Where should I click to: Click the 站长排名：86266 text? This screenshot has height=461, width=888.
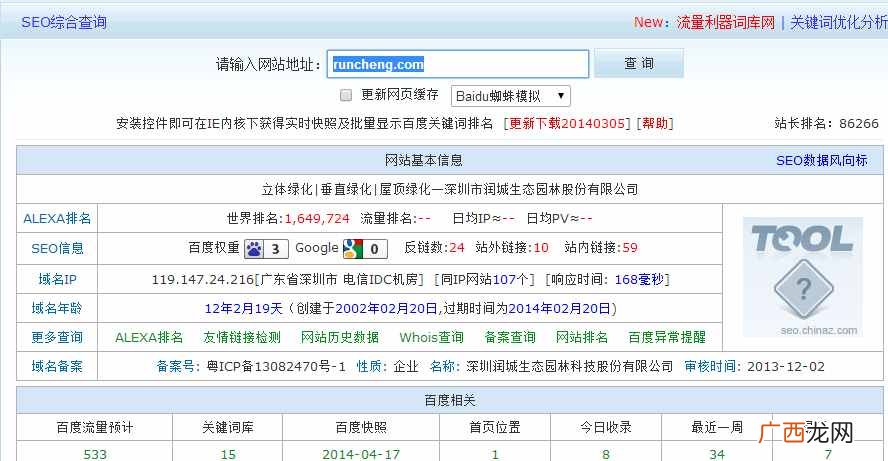click(826, 123)
